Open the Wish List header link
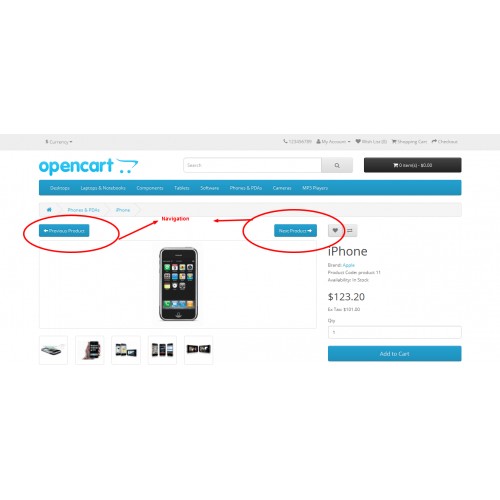Viewport: 500px width, 500px height. pyautogui.click(x=371, y=142)
